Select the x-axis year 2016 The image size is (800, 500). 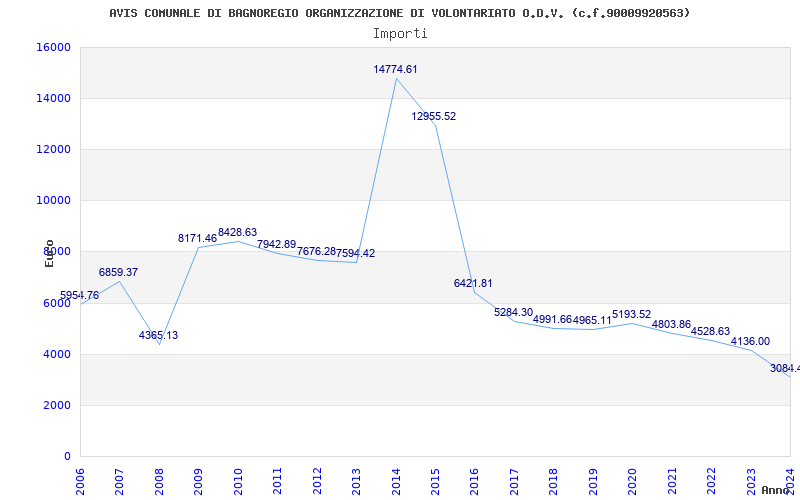tap(474, 481)
